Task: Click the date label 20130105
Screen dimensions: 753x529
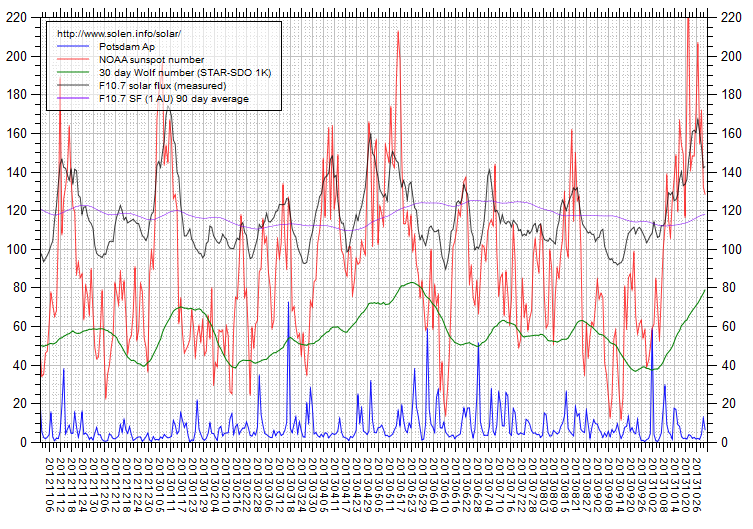Action: click(160, 485)
